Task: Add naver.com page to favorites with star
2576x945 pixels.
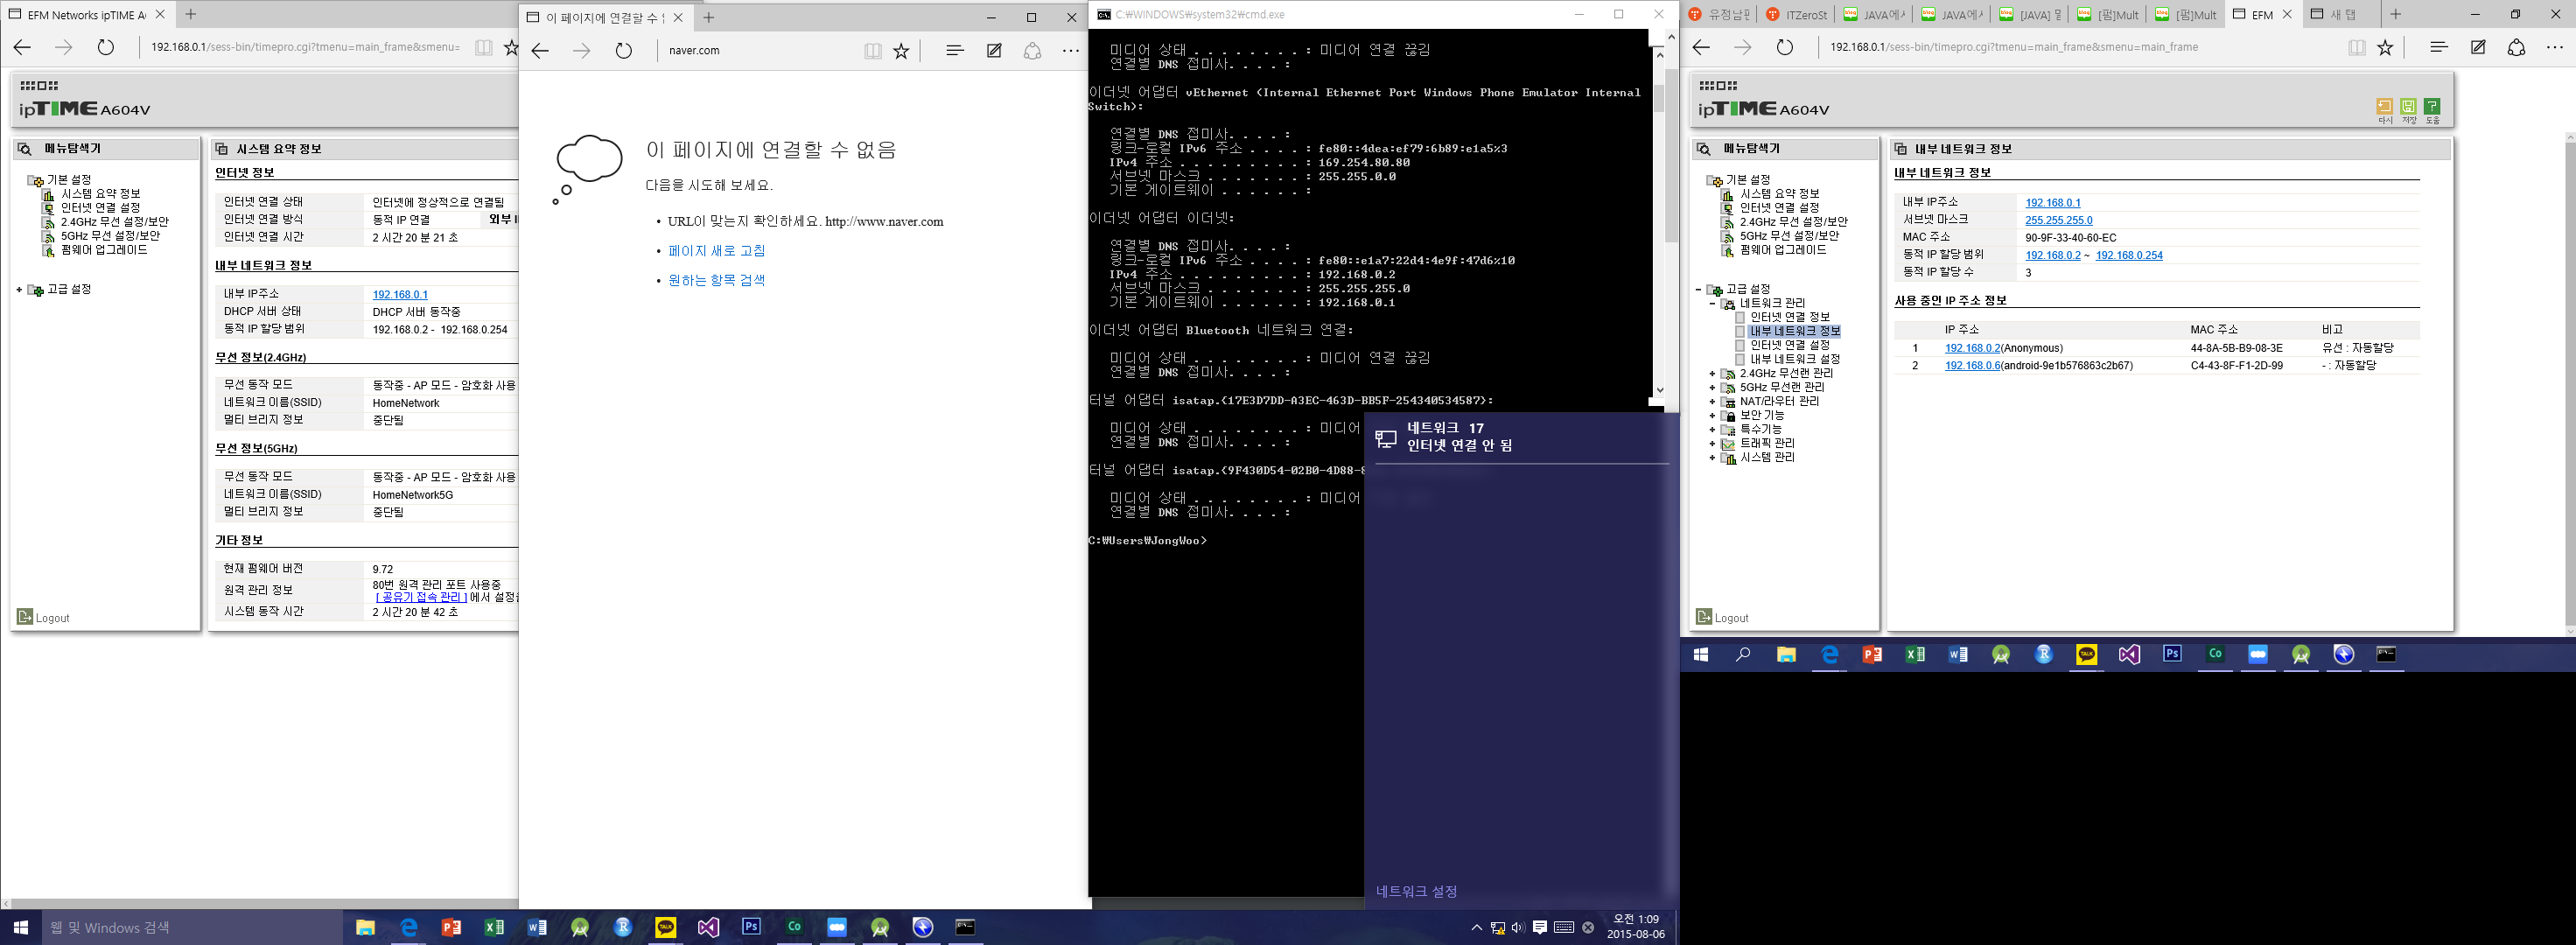Action: pos(901,50)
